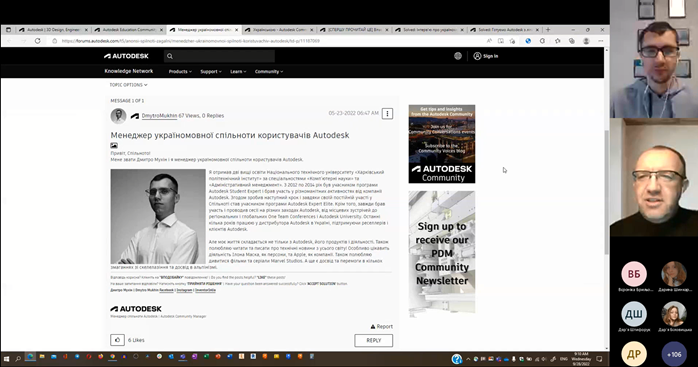Click the page vertical scrollbar
This screenshot has width=698, height=367.
tap(606, 192)
